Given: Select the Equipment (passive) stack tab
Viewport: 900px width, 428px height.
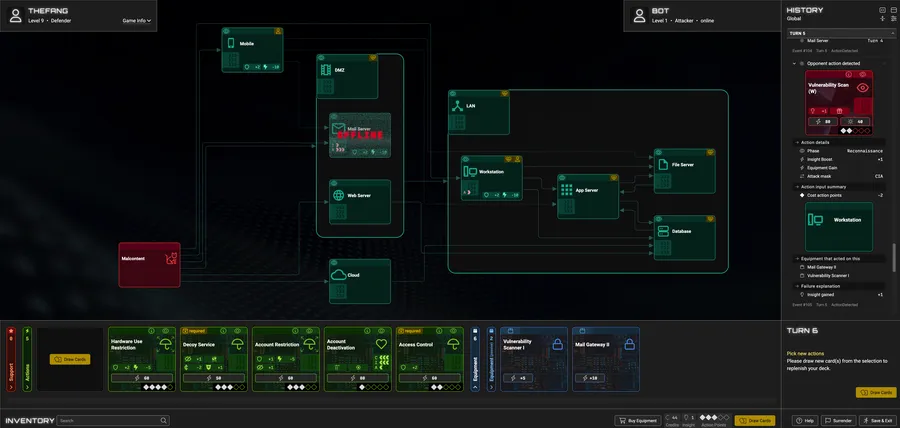Looking at the screenshot, I should click(x=491, y=359).
